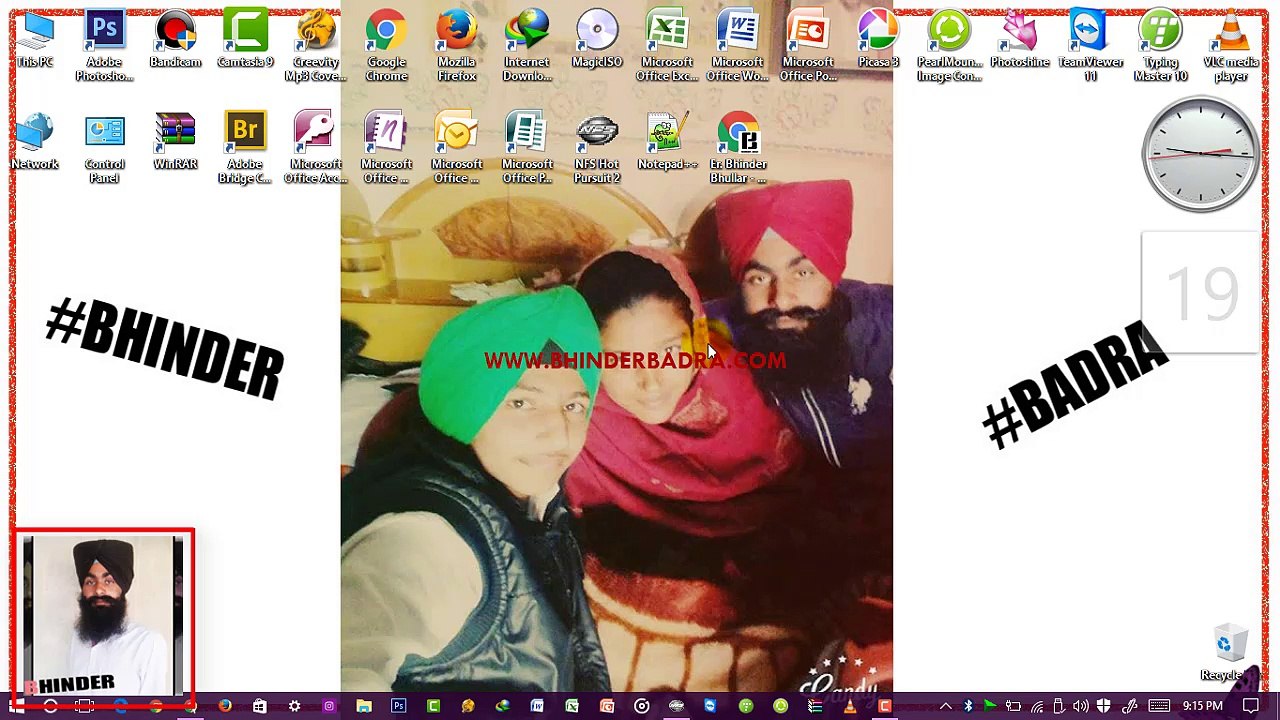The height and width of the screenshot is (720, 1280).
Task: Select NFS Hot Pursuit 2 desktop icon
Action: [597, 148]
